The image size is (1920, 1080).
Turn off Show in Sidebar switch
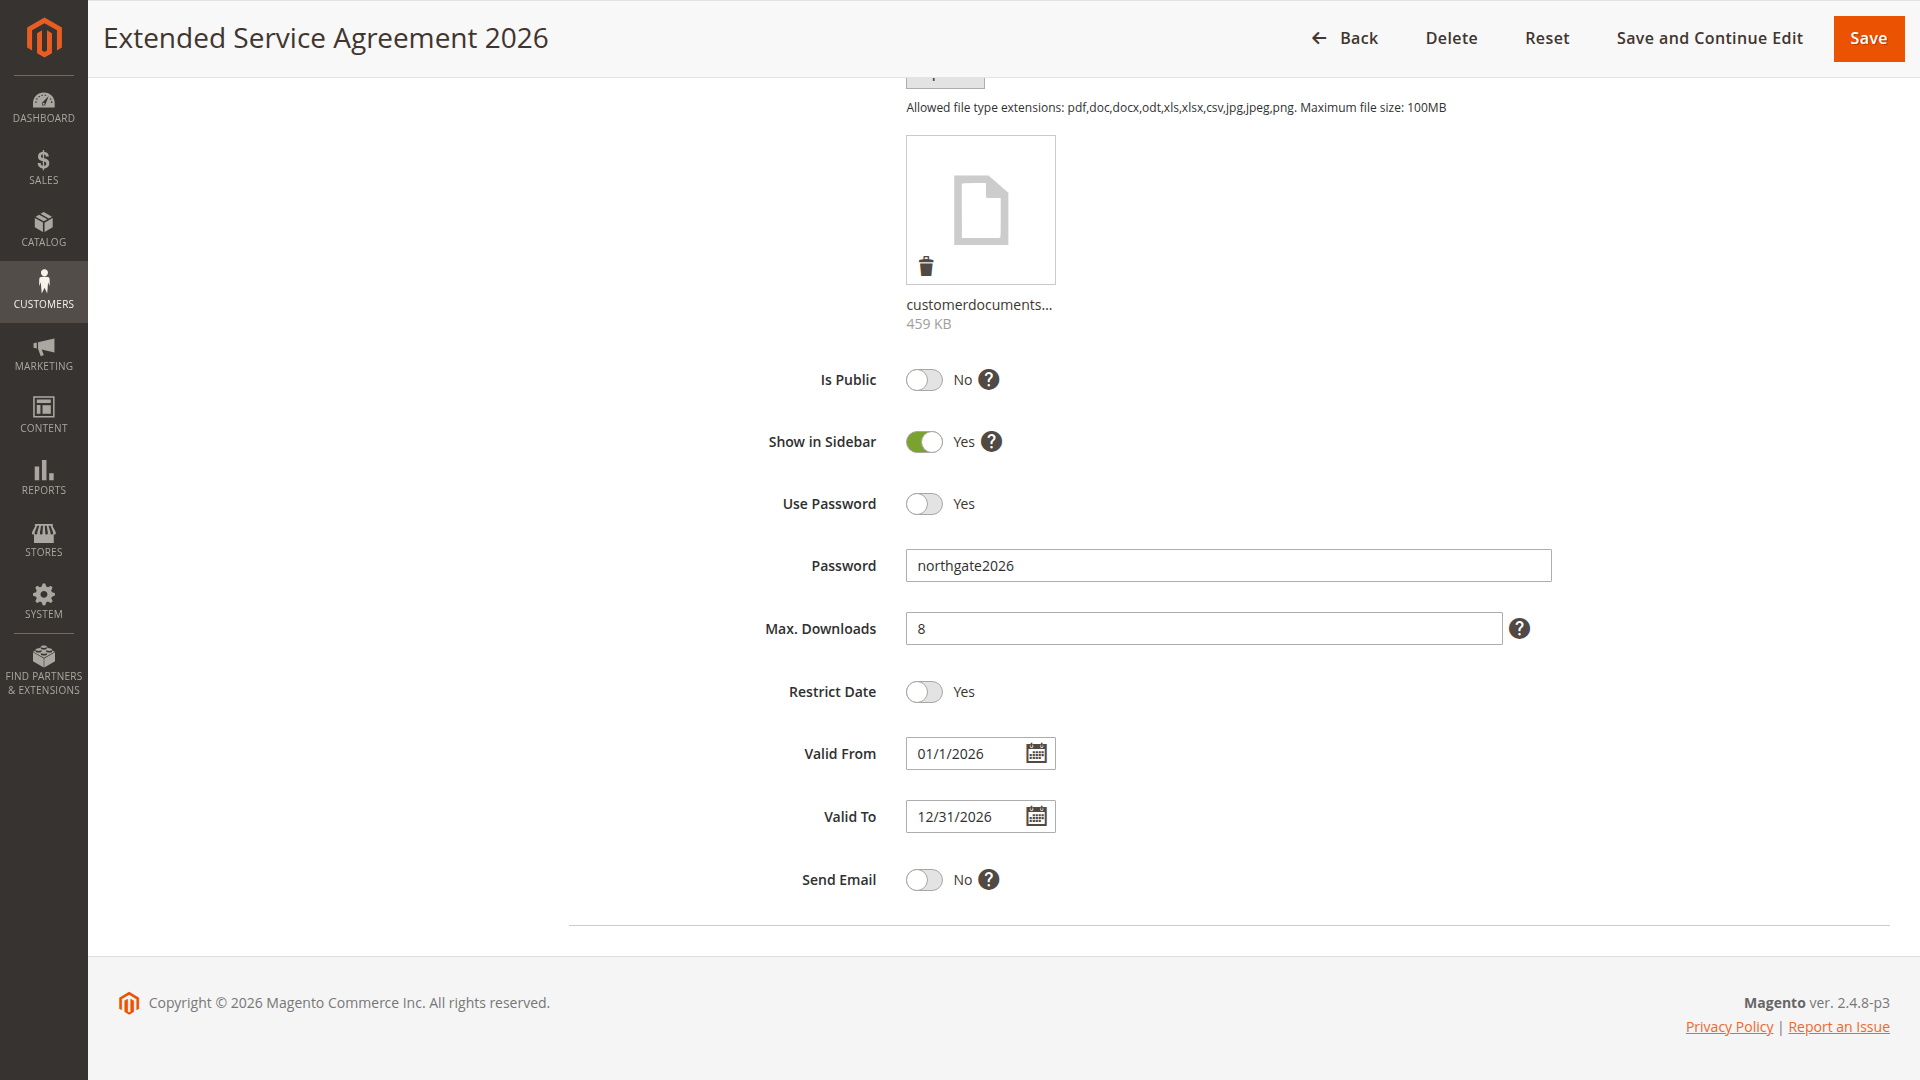point(924,442)
